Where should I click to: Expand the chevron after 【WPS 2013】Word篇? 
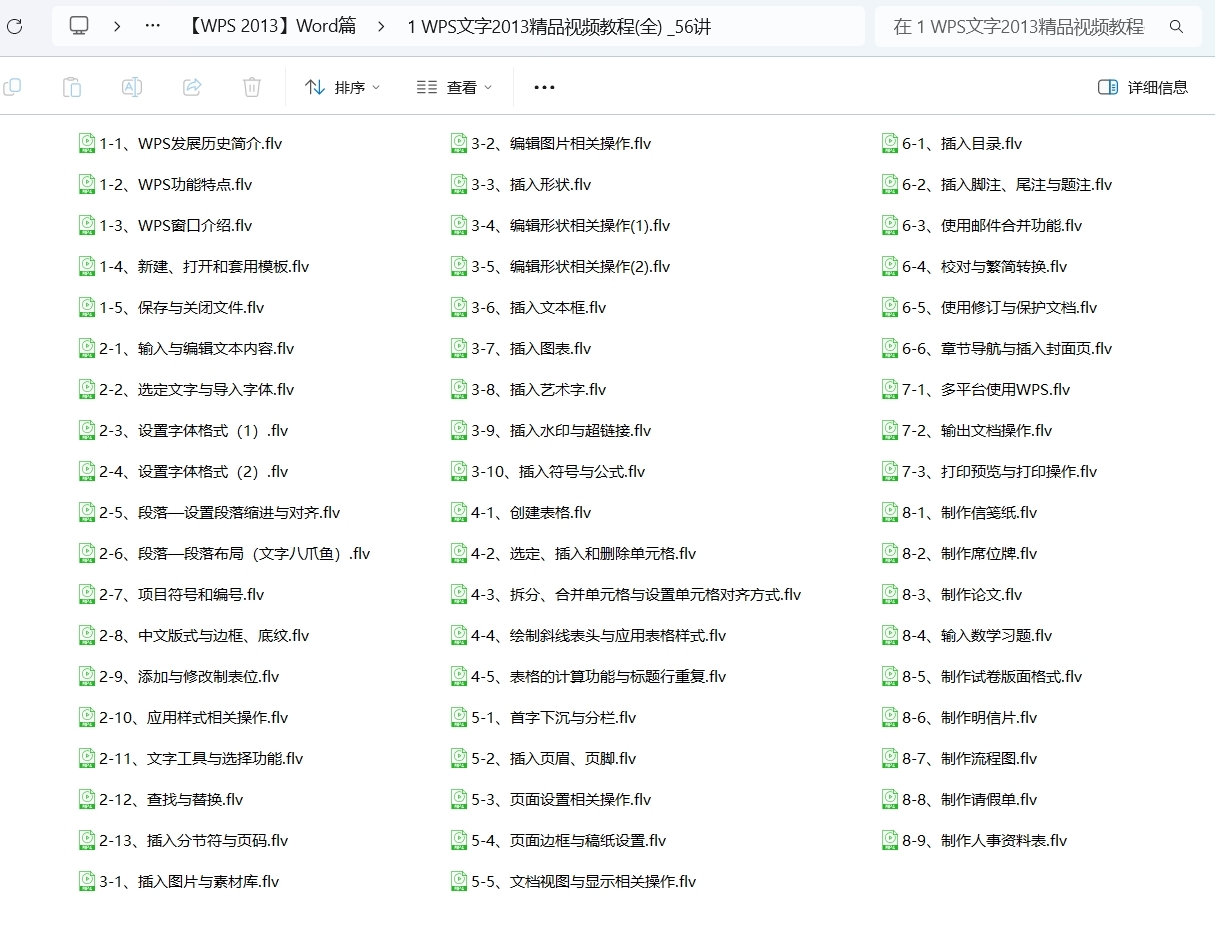click(381, 26)
